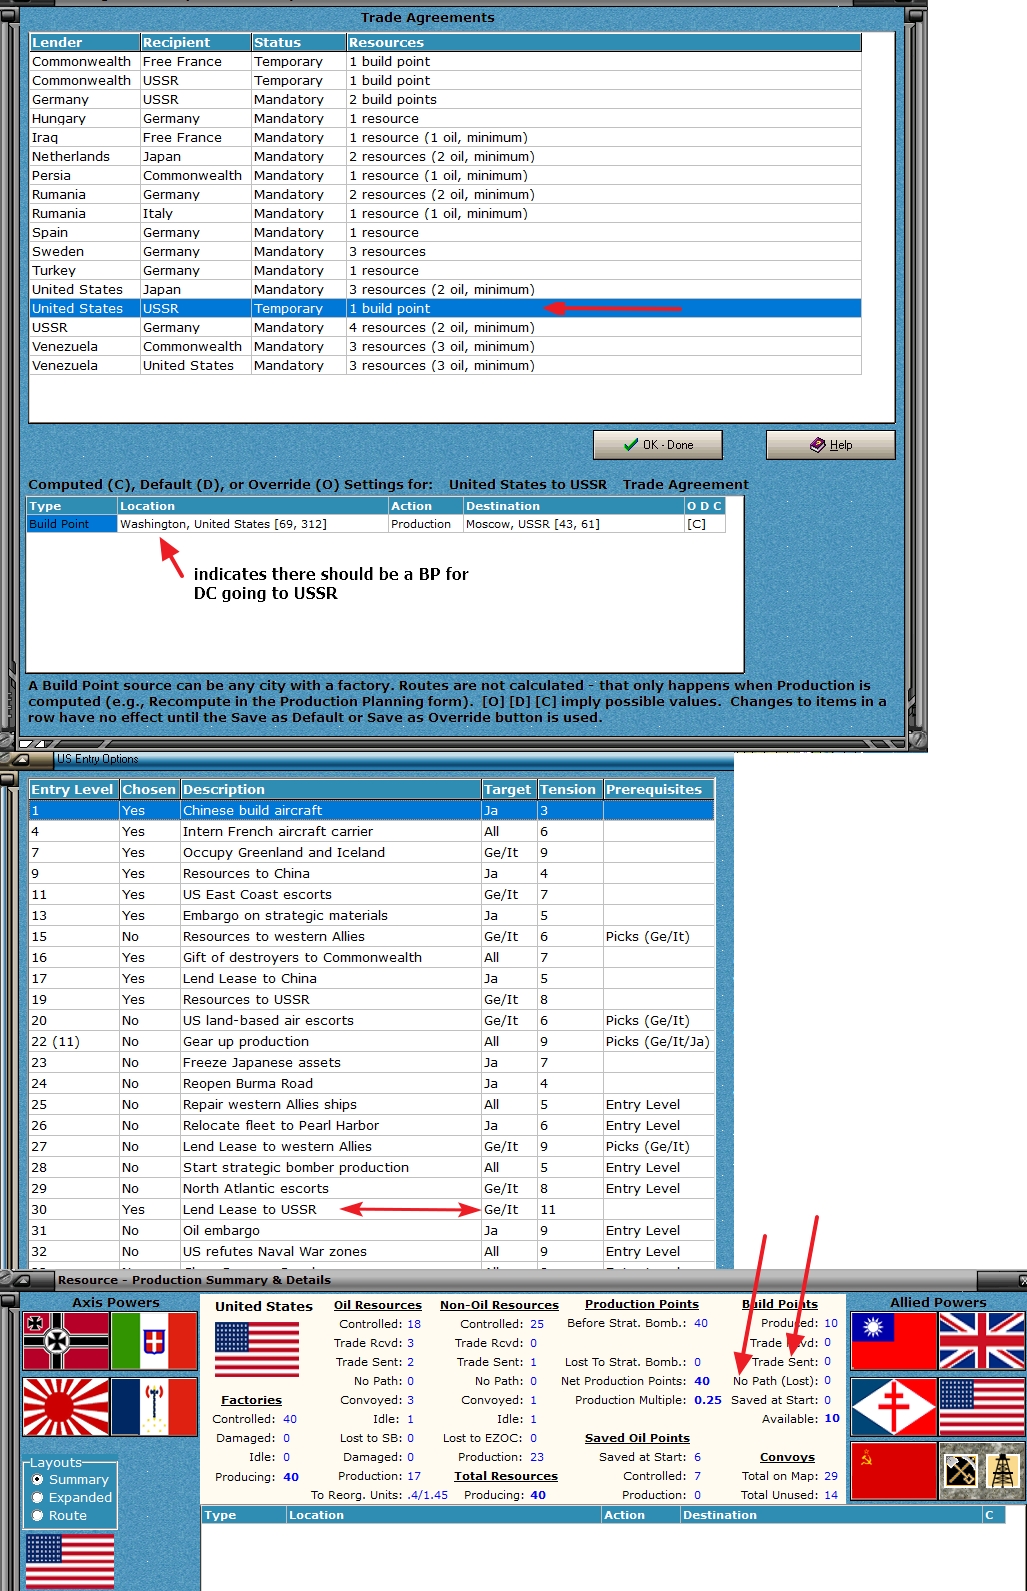Select the Hungary to Germany agreement row
The image size is (1027, 1591).
click(x=445, y=118)
